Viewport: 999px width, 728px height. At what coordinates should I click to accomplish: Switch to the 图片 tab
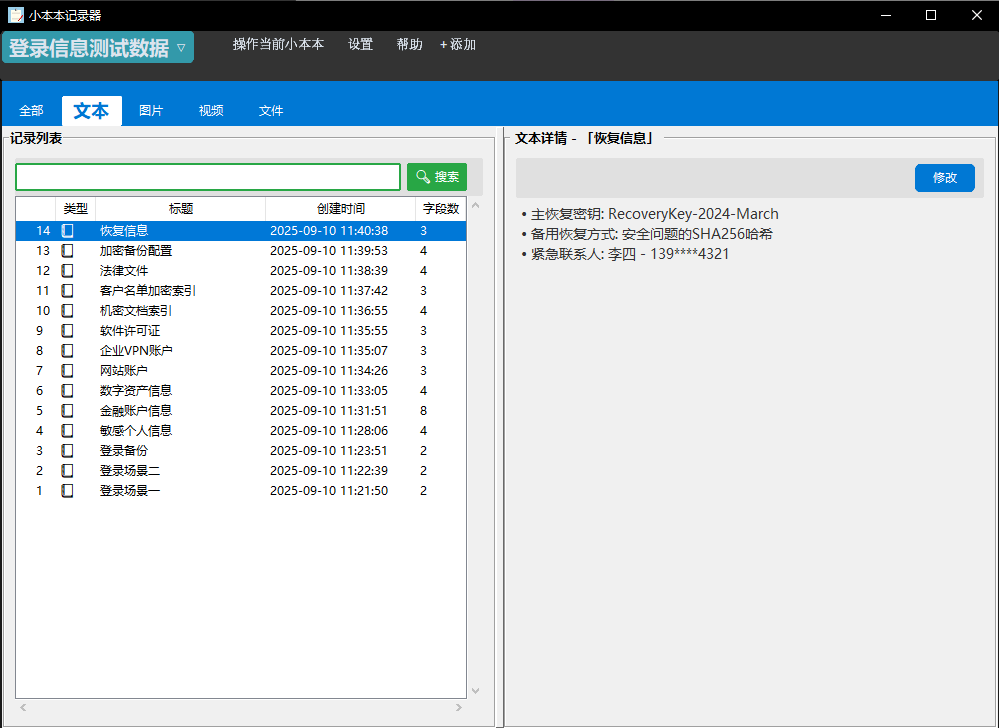tap(151, 111)
